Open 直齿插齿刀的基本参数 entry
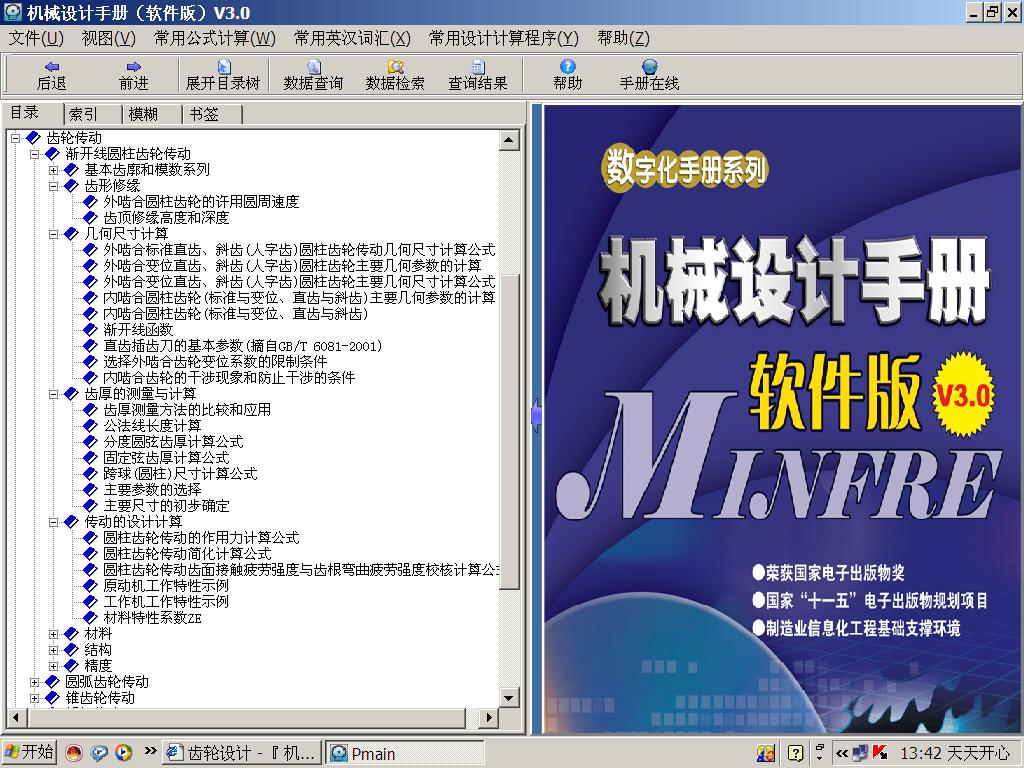This screenshot has width=1024, height=768. point(243,345)
